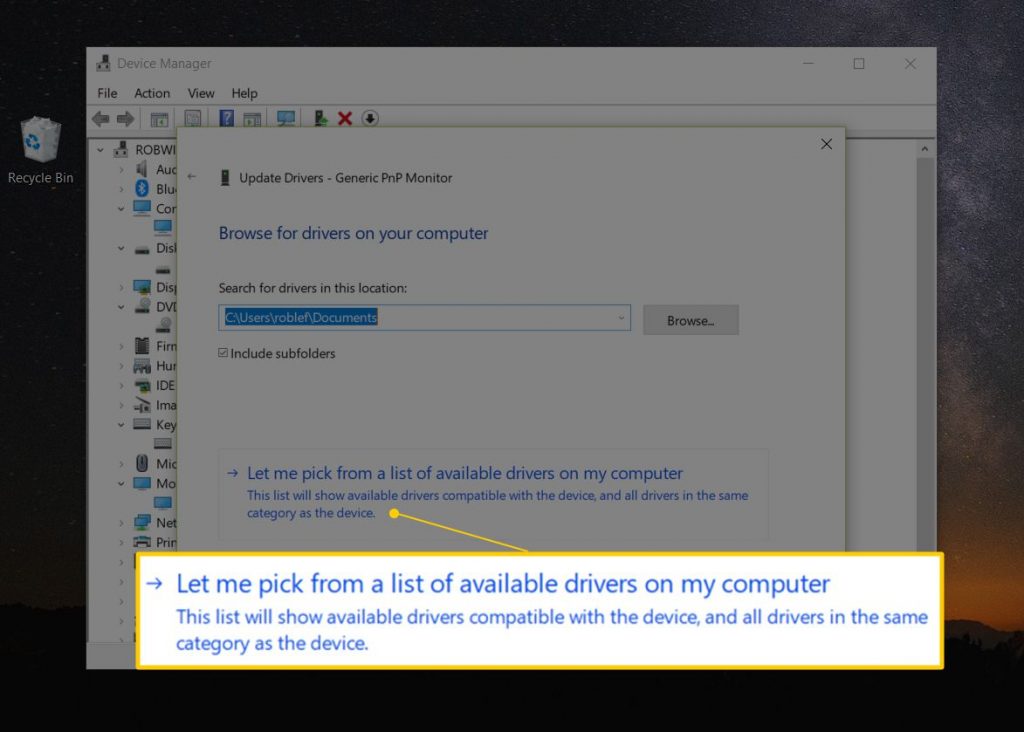Viewport: 1024px width, 732px height.
Task: Select the child device under Monitors category
Action: [163, 502]
